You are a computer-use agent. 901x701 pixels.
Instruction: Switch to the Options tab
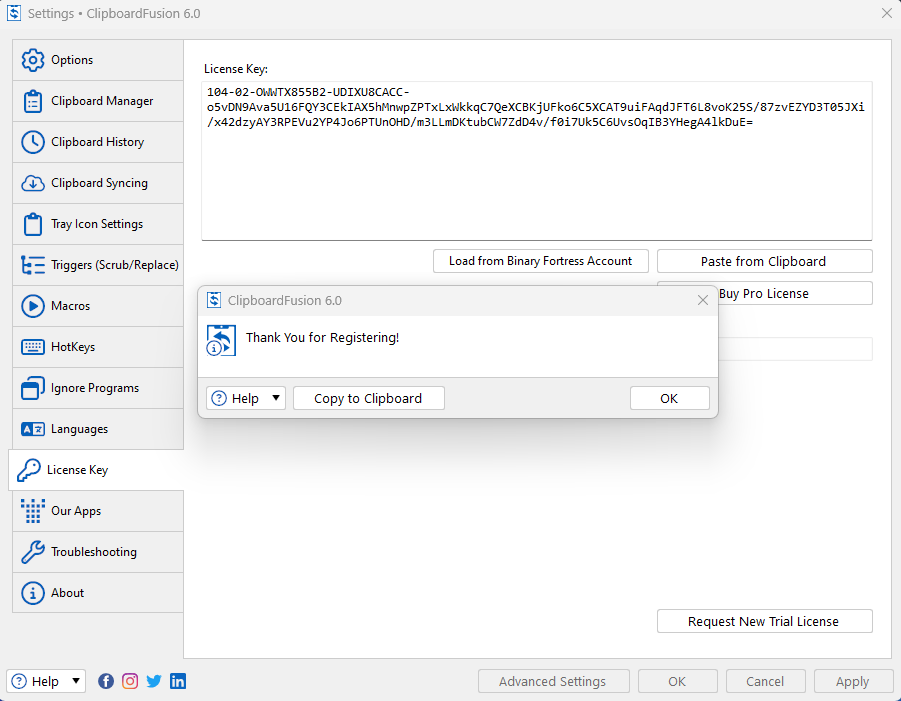coord(98,60)
